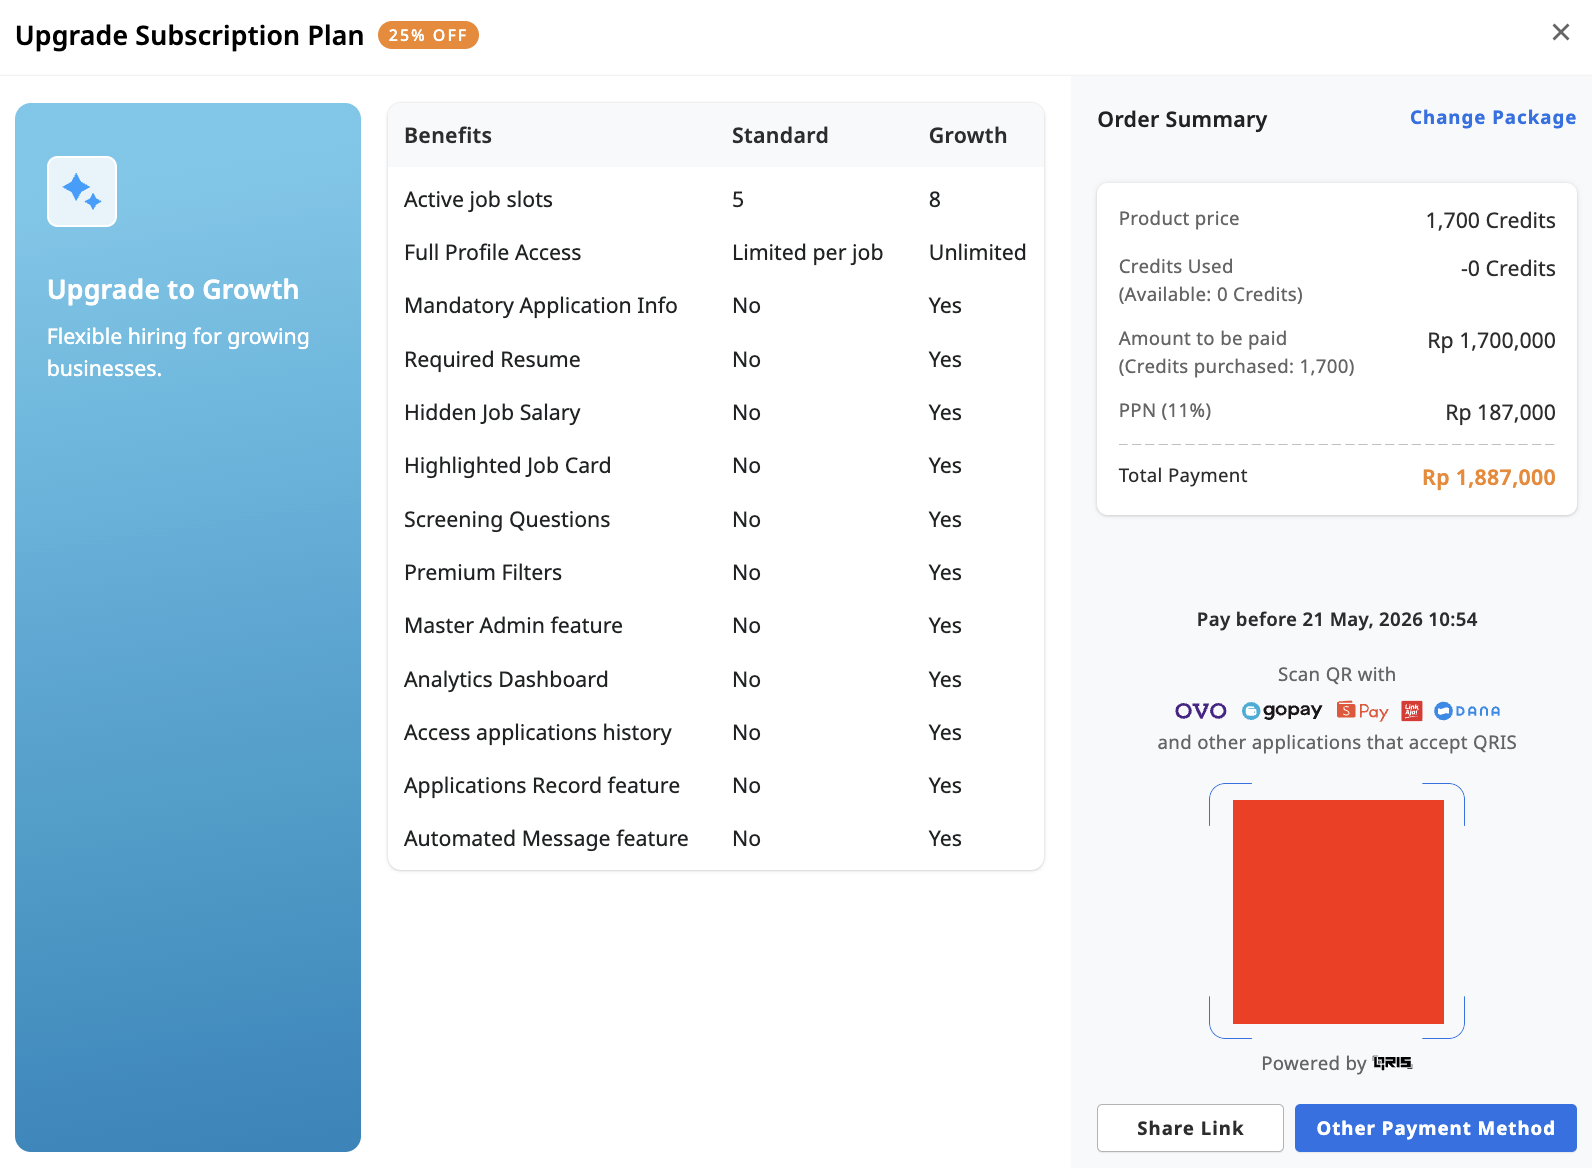Image resolution: width=1592 pixels, height=1168 pixels.
Task: Click the GoPay payment logo
Action: click(x=1282, y=710)
